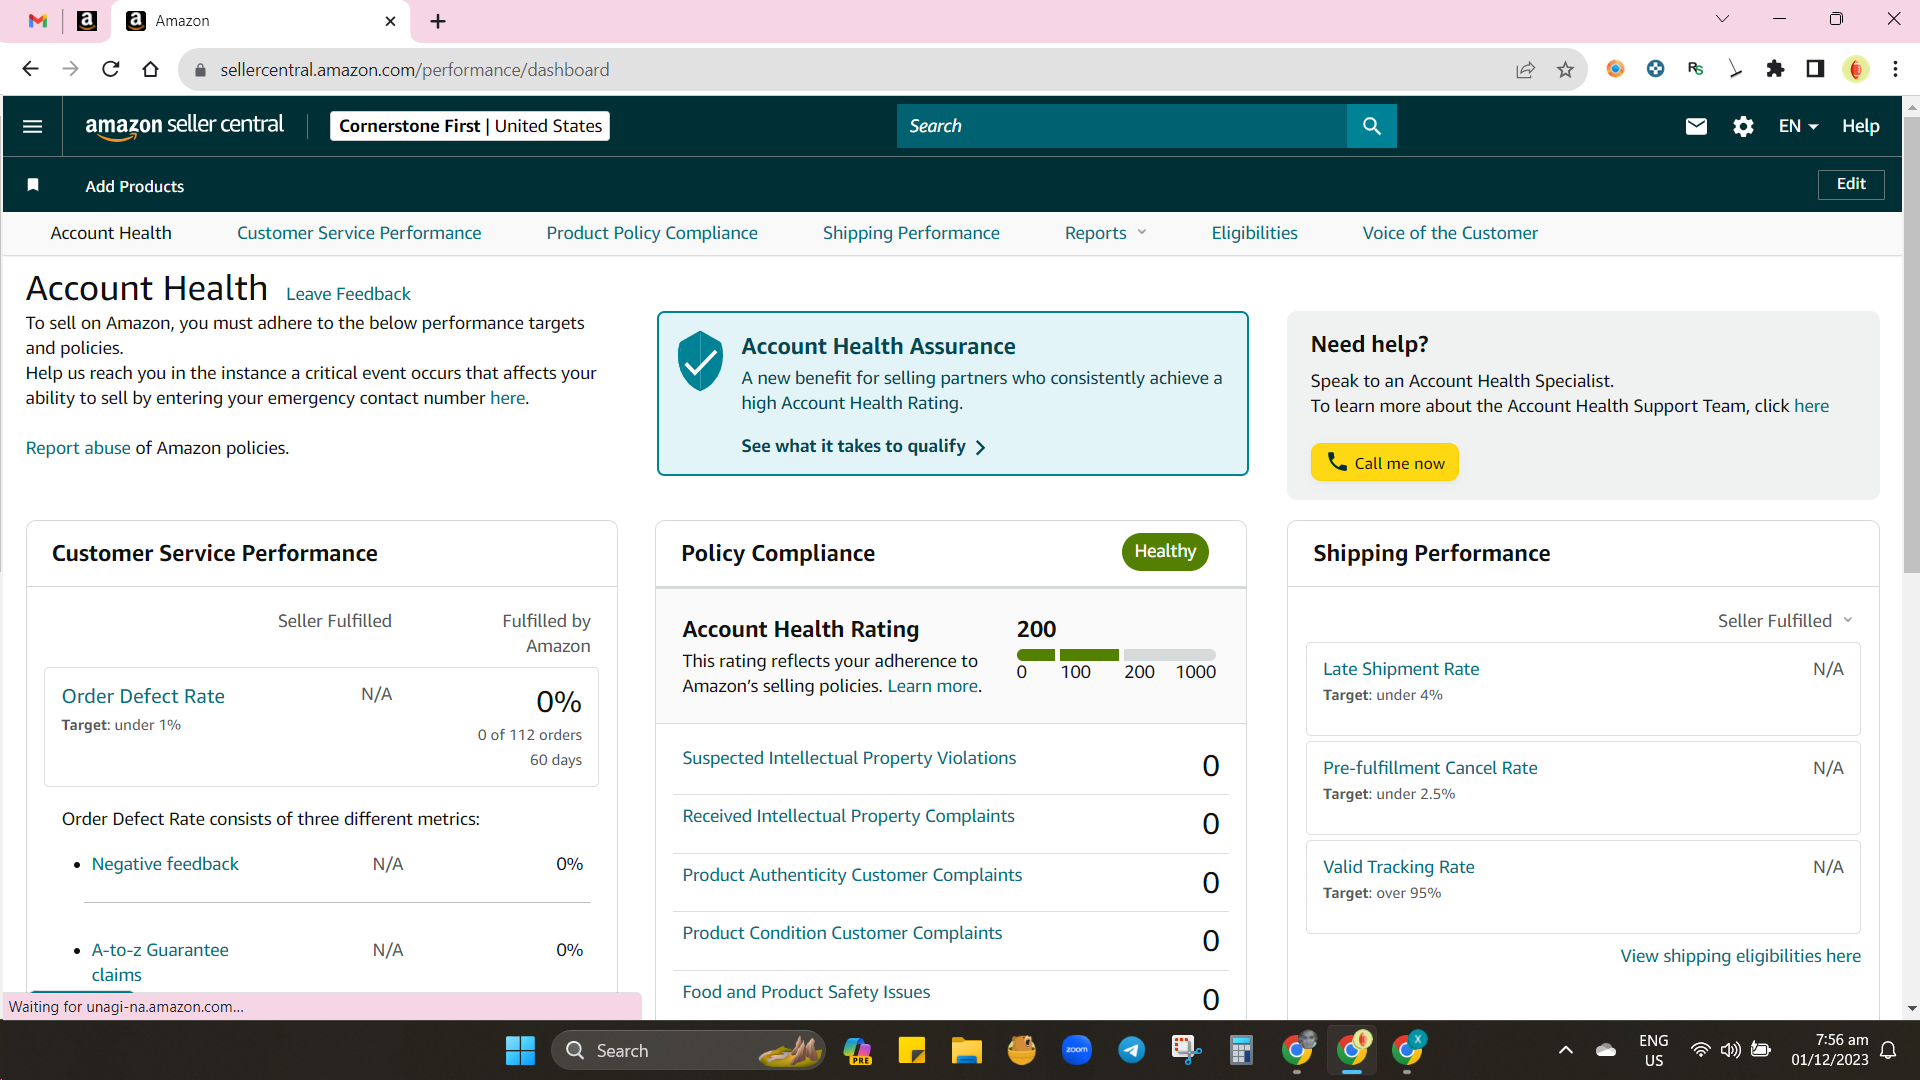
Task: Click the amazon seller central logo
Action: [184, 126]
